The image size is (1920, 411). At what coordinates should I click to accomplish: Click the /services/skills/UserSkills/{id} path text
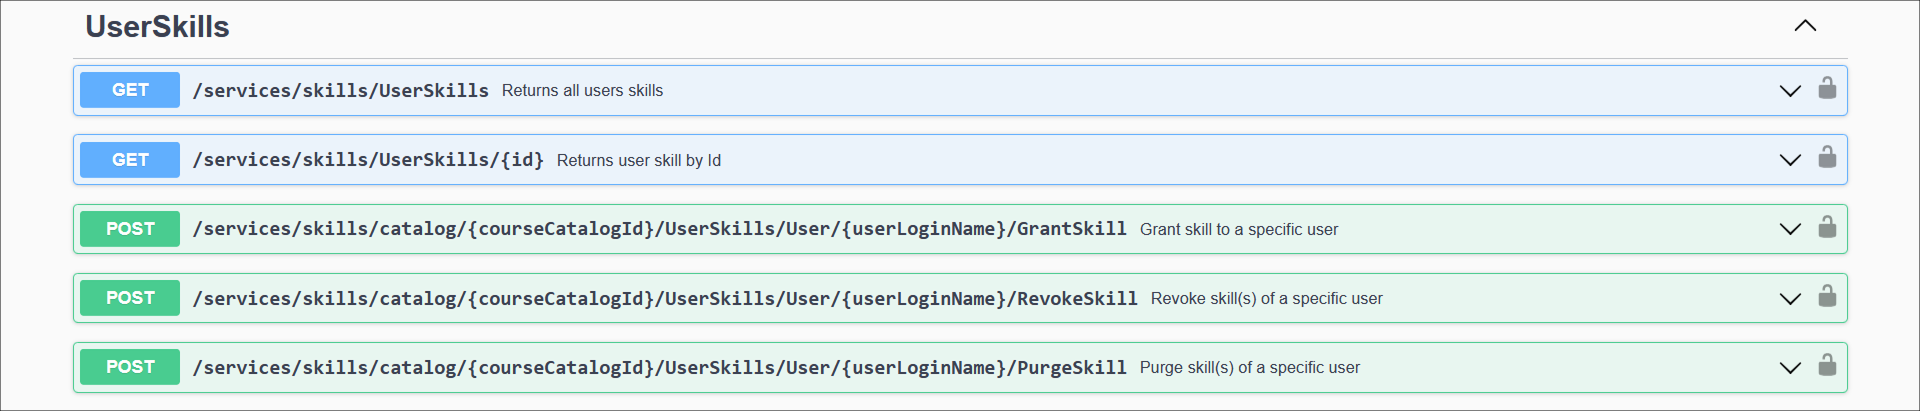coord(368,160)
